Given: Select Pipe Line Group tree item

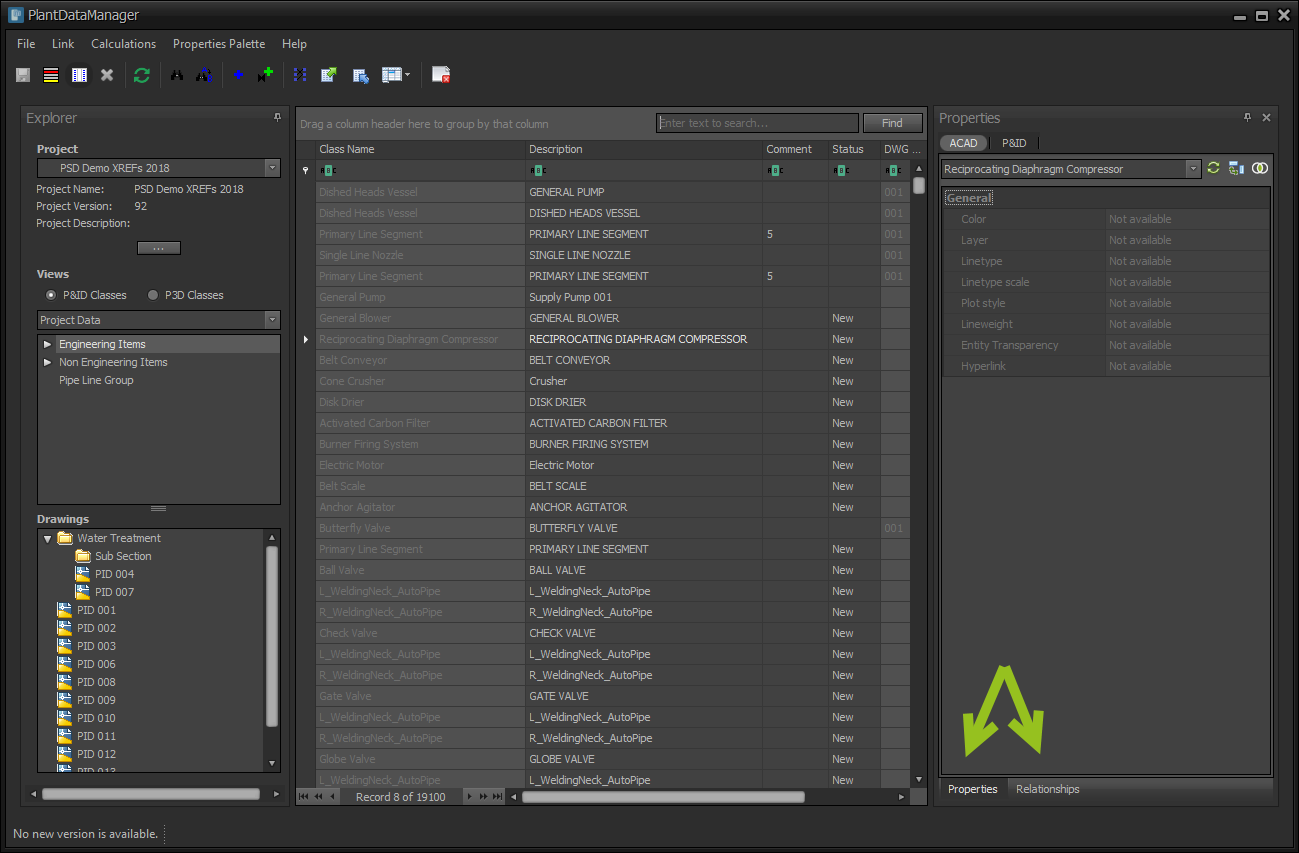Looking at the screenshot, I should 96,380.
